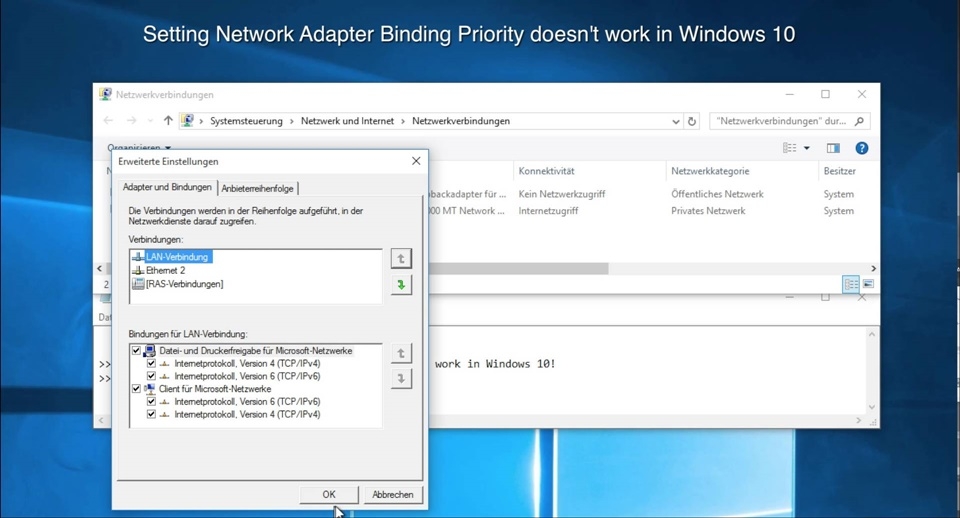
Task: Click the Netzwerkverbindungen search field
Action: 781,121
